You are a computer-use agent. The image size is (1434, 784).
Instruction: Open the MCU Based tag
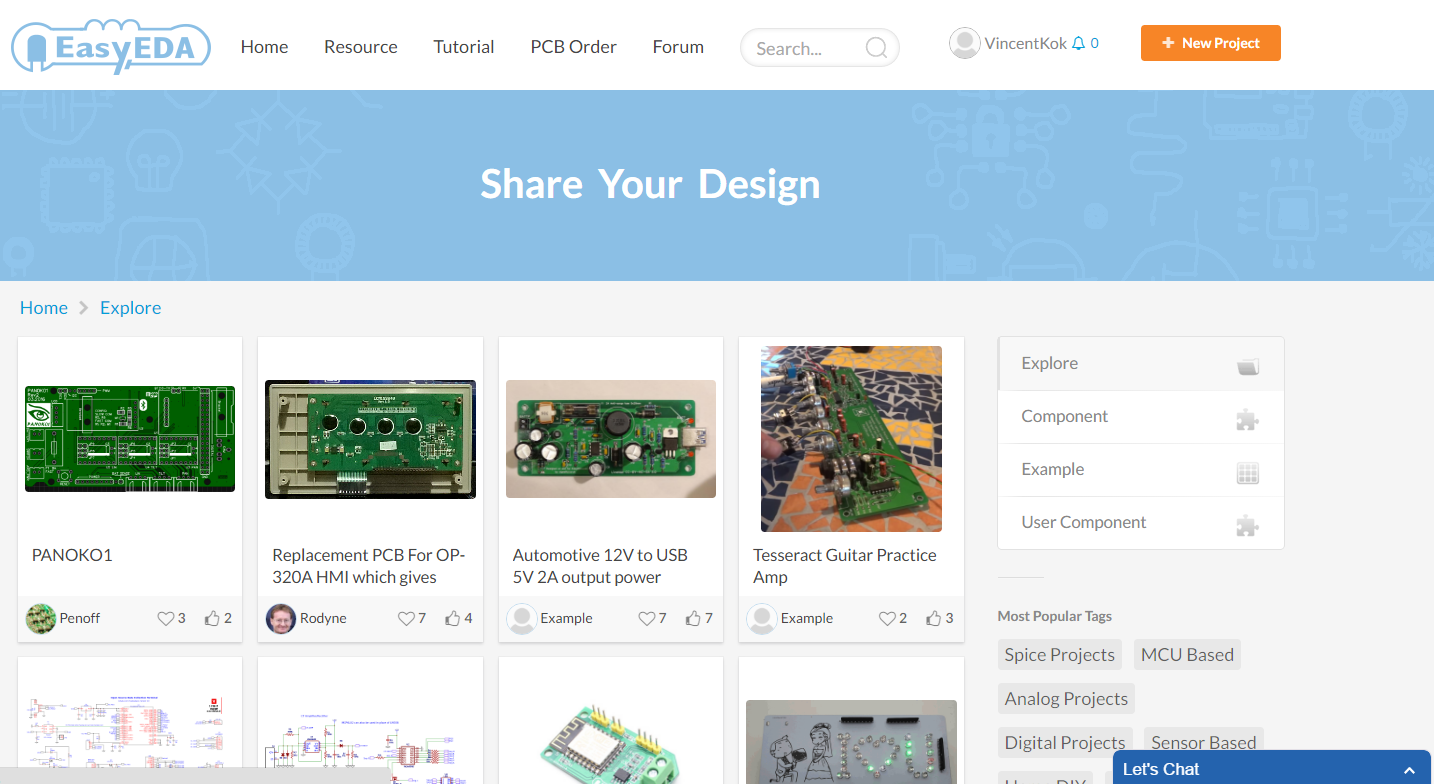1187,654
